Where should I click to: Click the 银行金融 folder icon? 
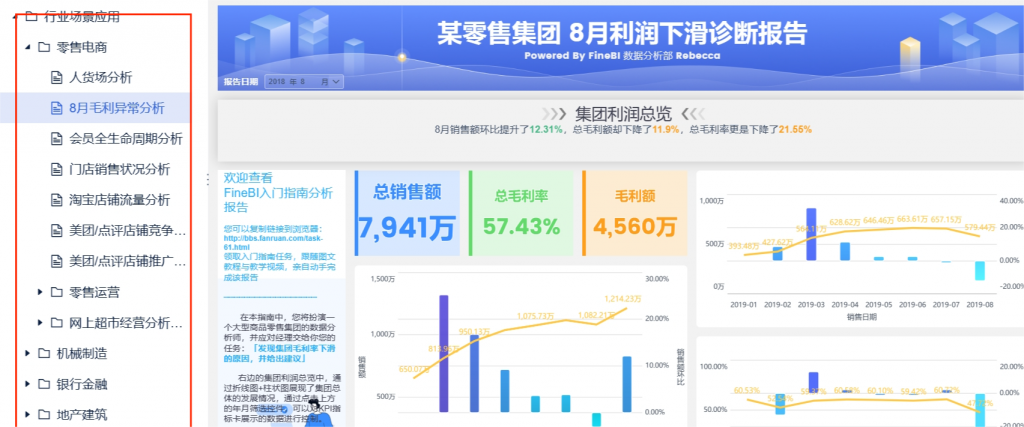(44, 384)
